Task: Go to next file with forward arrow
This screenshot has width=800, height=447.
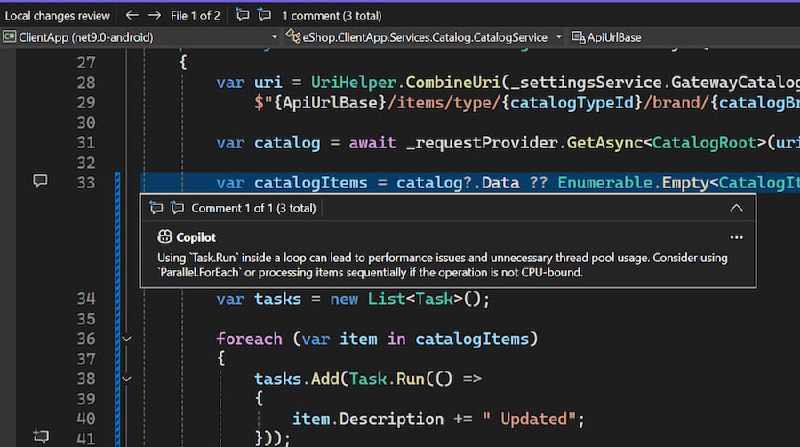Action: pyautogui.click(x=154, y=15)
